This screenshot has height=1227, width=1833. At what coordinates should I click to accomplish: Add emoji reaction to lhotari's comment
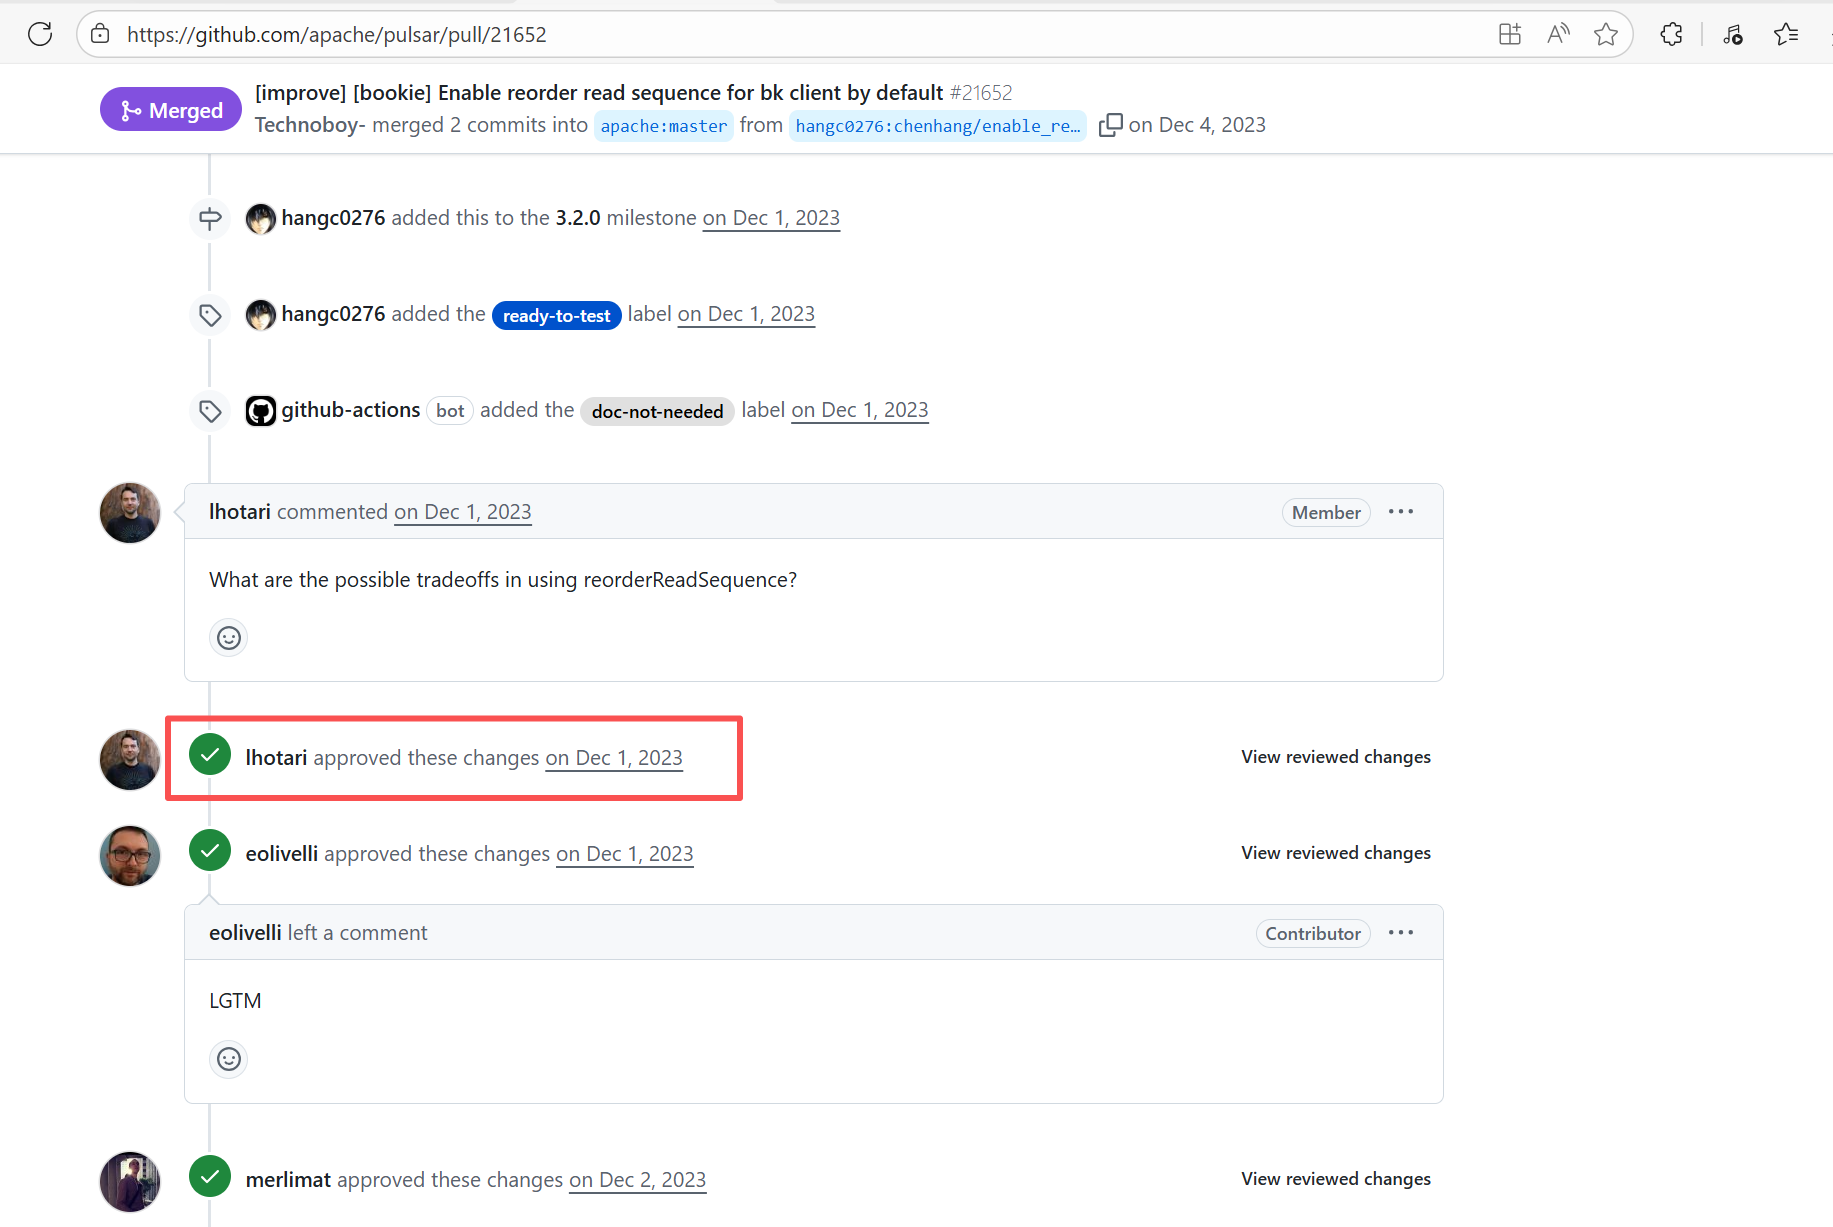coord(229,638)
